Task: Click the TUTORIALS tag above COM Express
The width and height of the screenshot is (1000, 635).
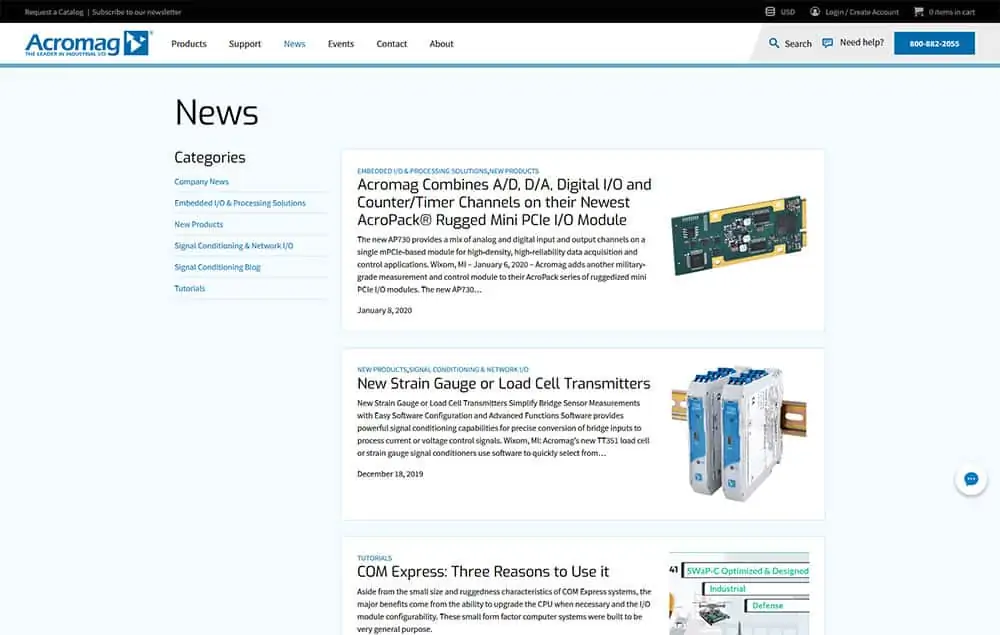Action: [x=374, y=558]
